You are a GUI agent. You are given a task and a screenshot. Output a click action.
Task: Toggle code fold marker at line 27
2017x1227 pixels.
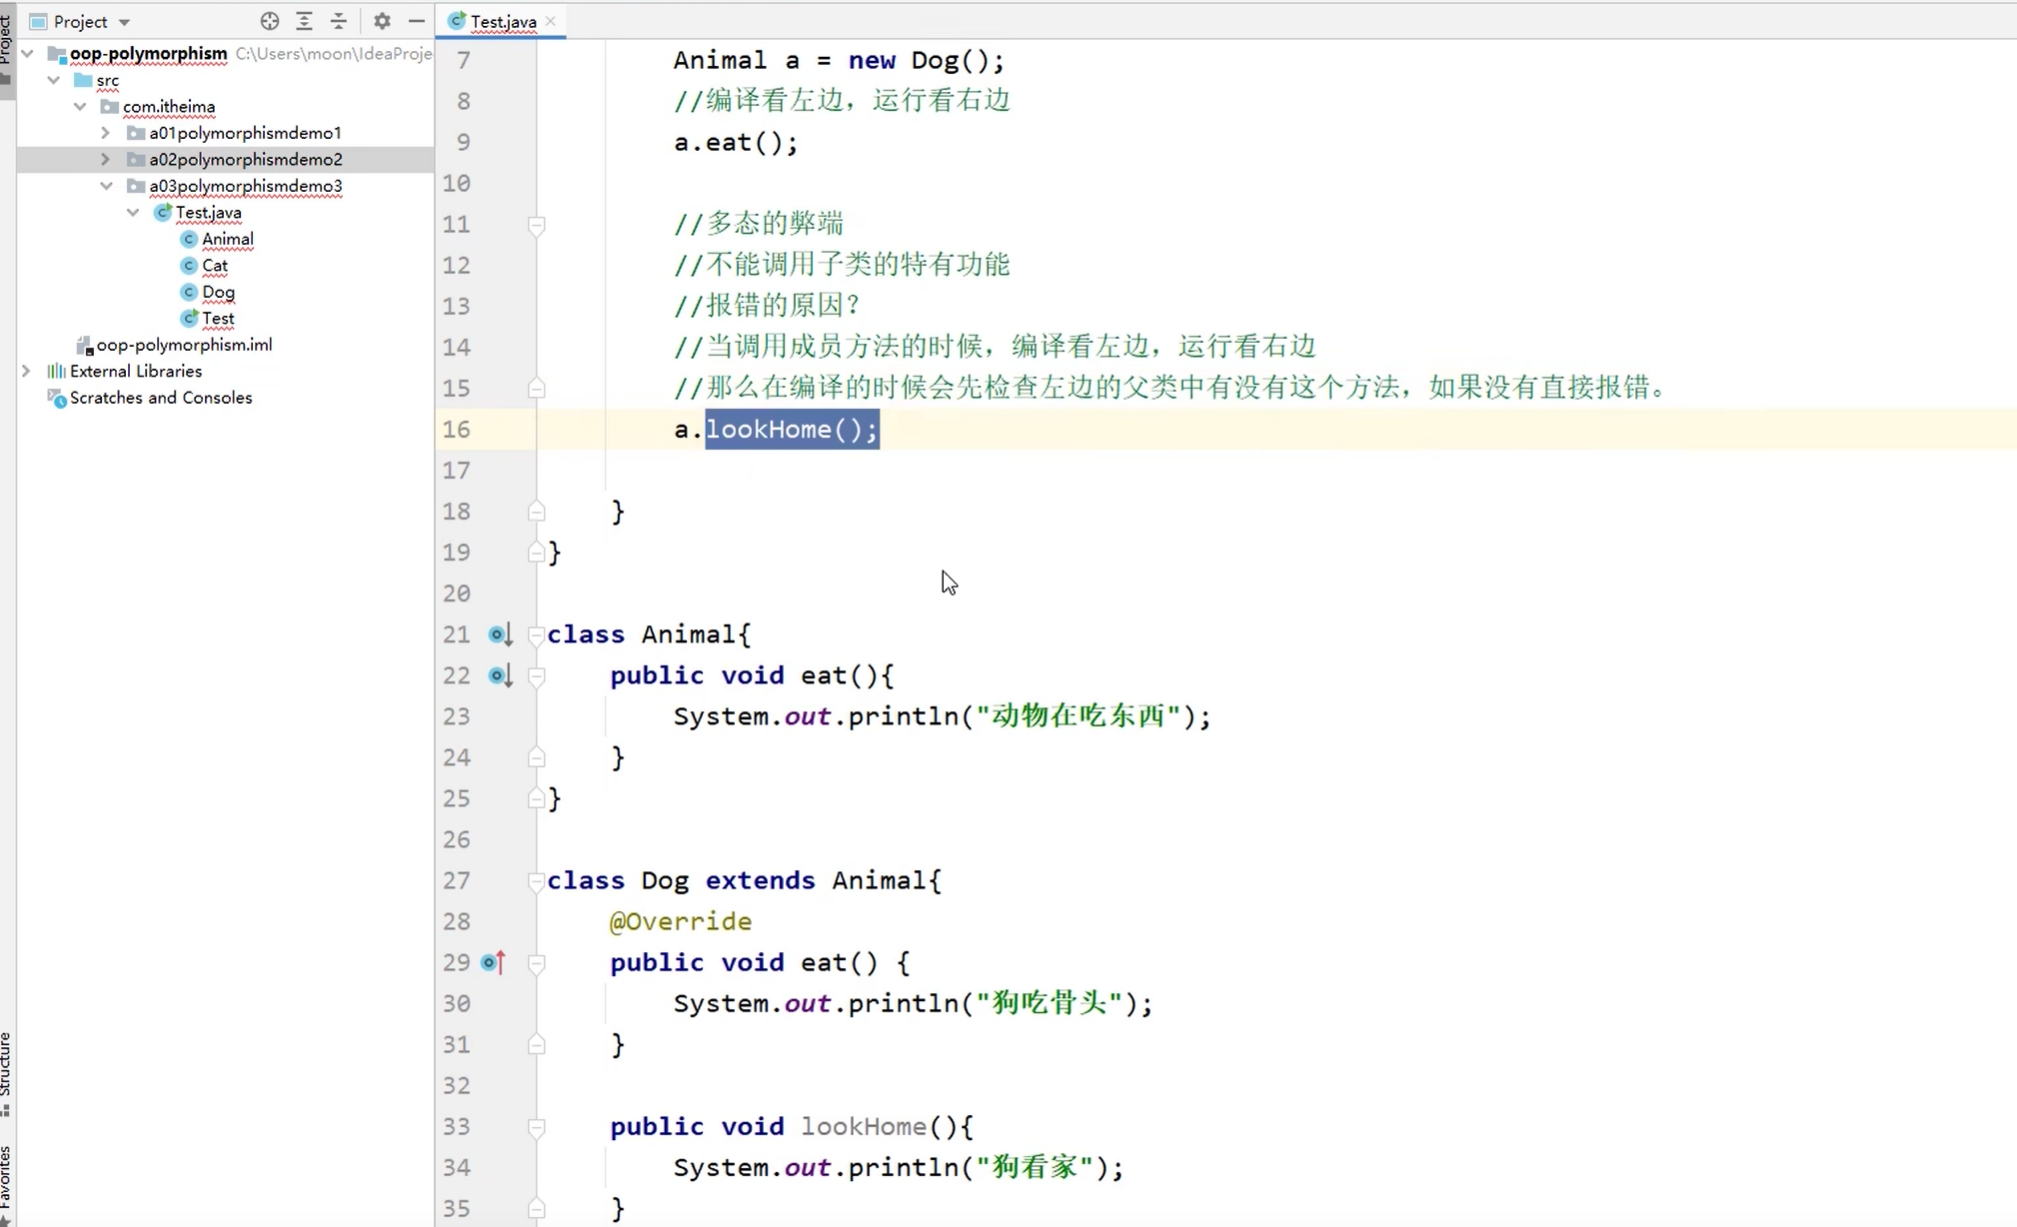(536, 881)
